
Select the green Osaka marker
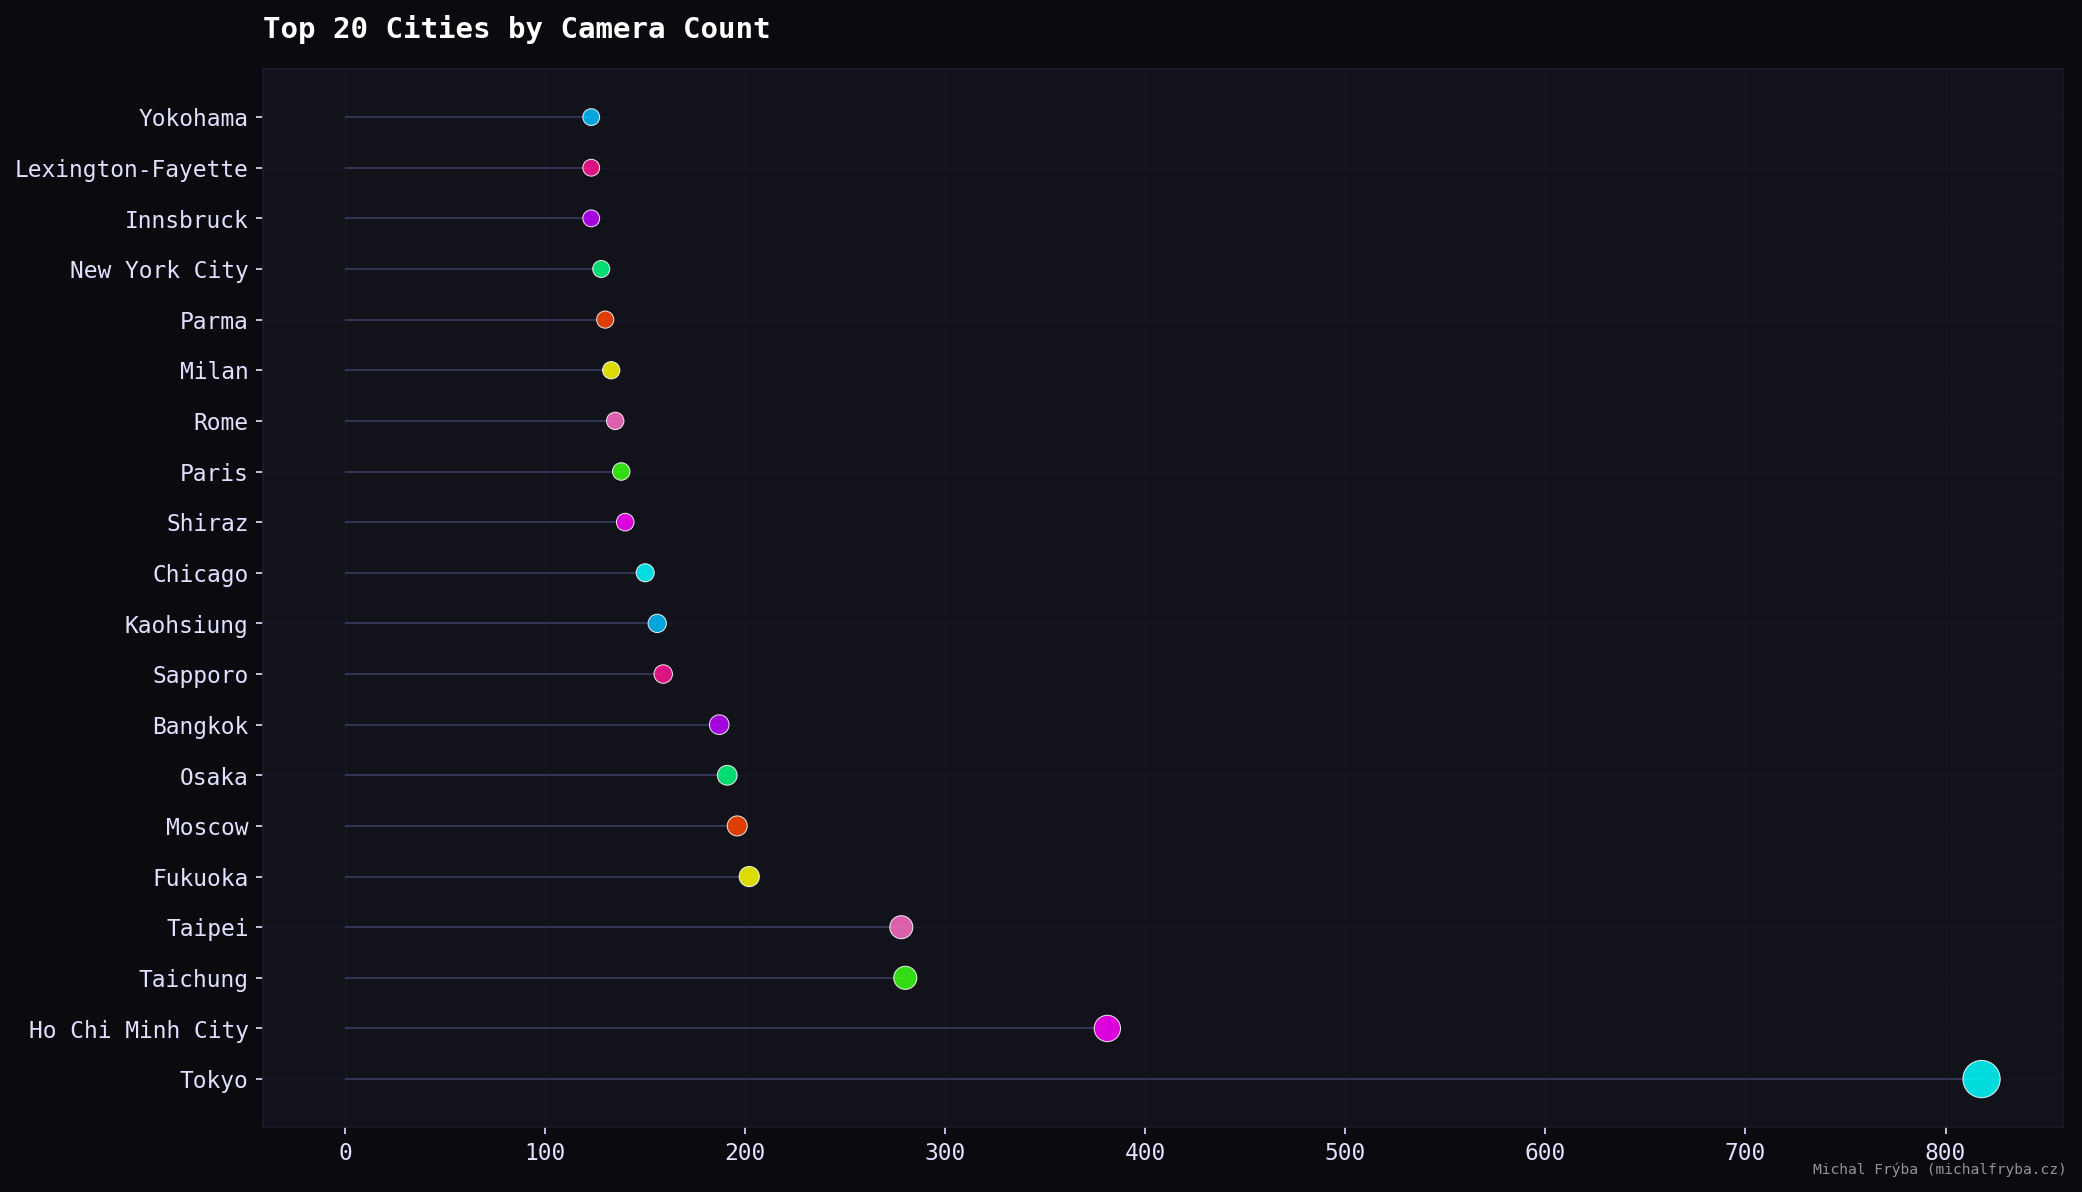[726, 775]
